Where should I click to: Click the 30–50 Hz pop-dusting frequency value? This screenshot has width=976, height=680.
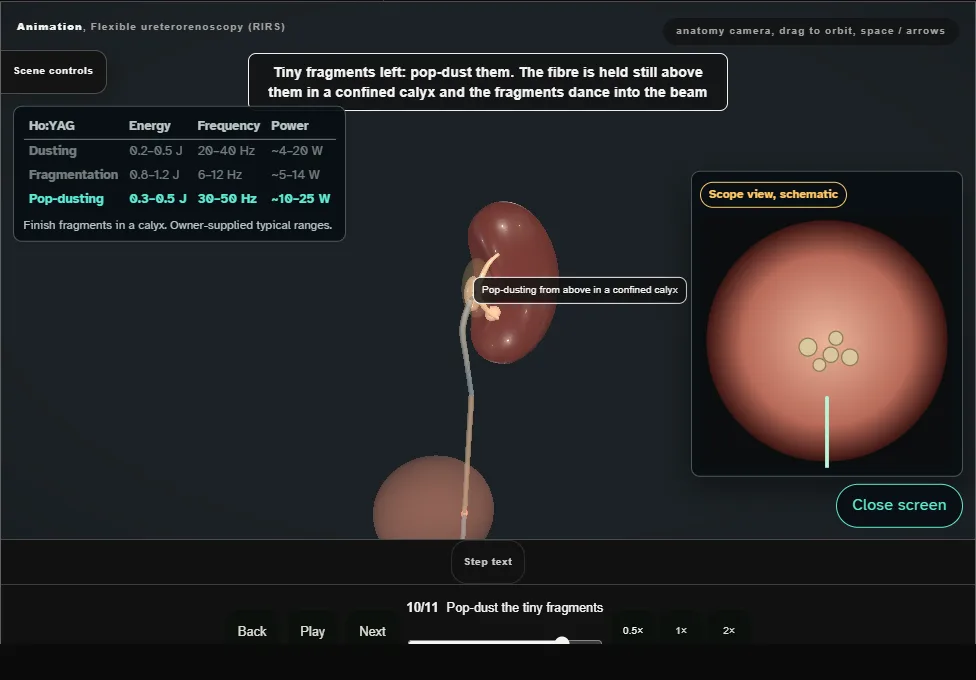click(227, 199)
